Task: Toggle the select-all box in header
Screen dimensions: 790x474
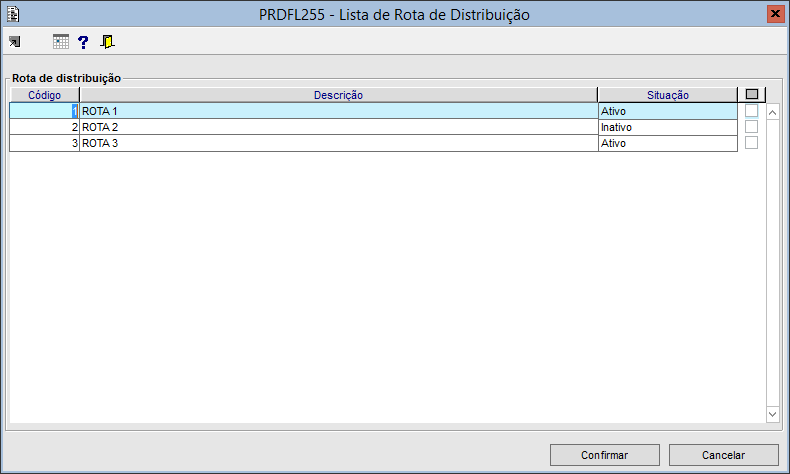Action: point(752,94)
